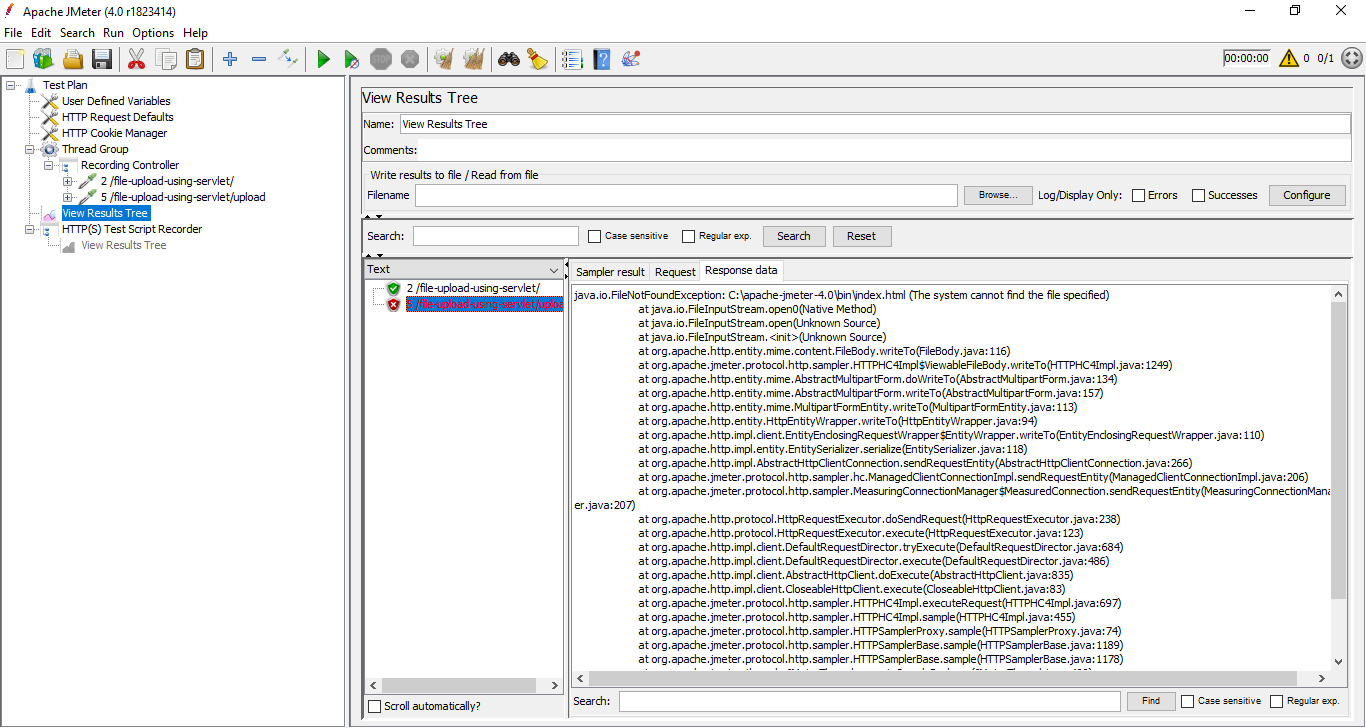Switch to the Sampler result tab
The width and height of the screenshot is (1366, 728).
click(x=610, y=272)
